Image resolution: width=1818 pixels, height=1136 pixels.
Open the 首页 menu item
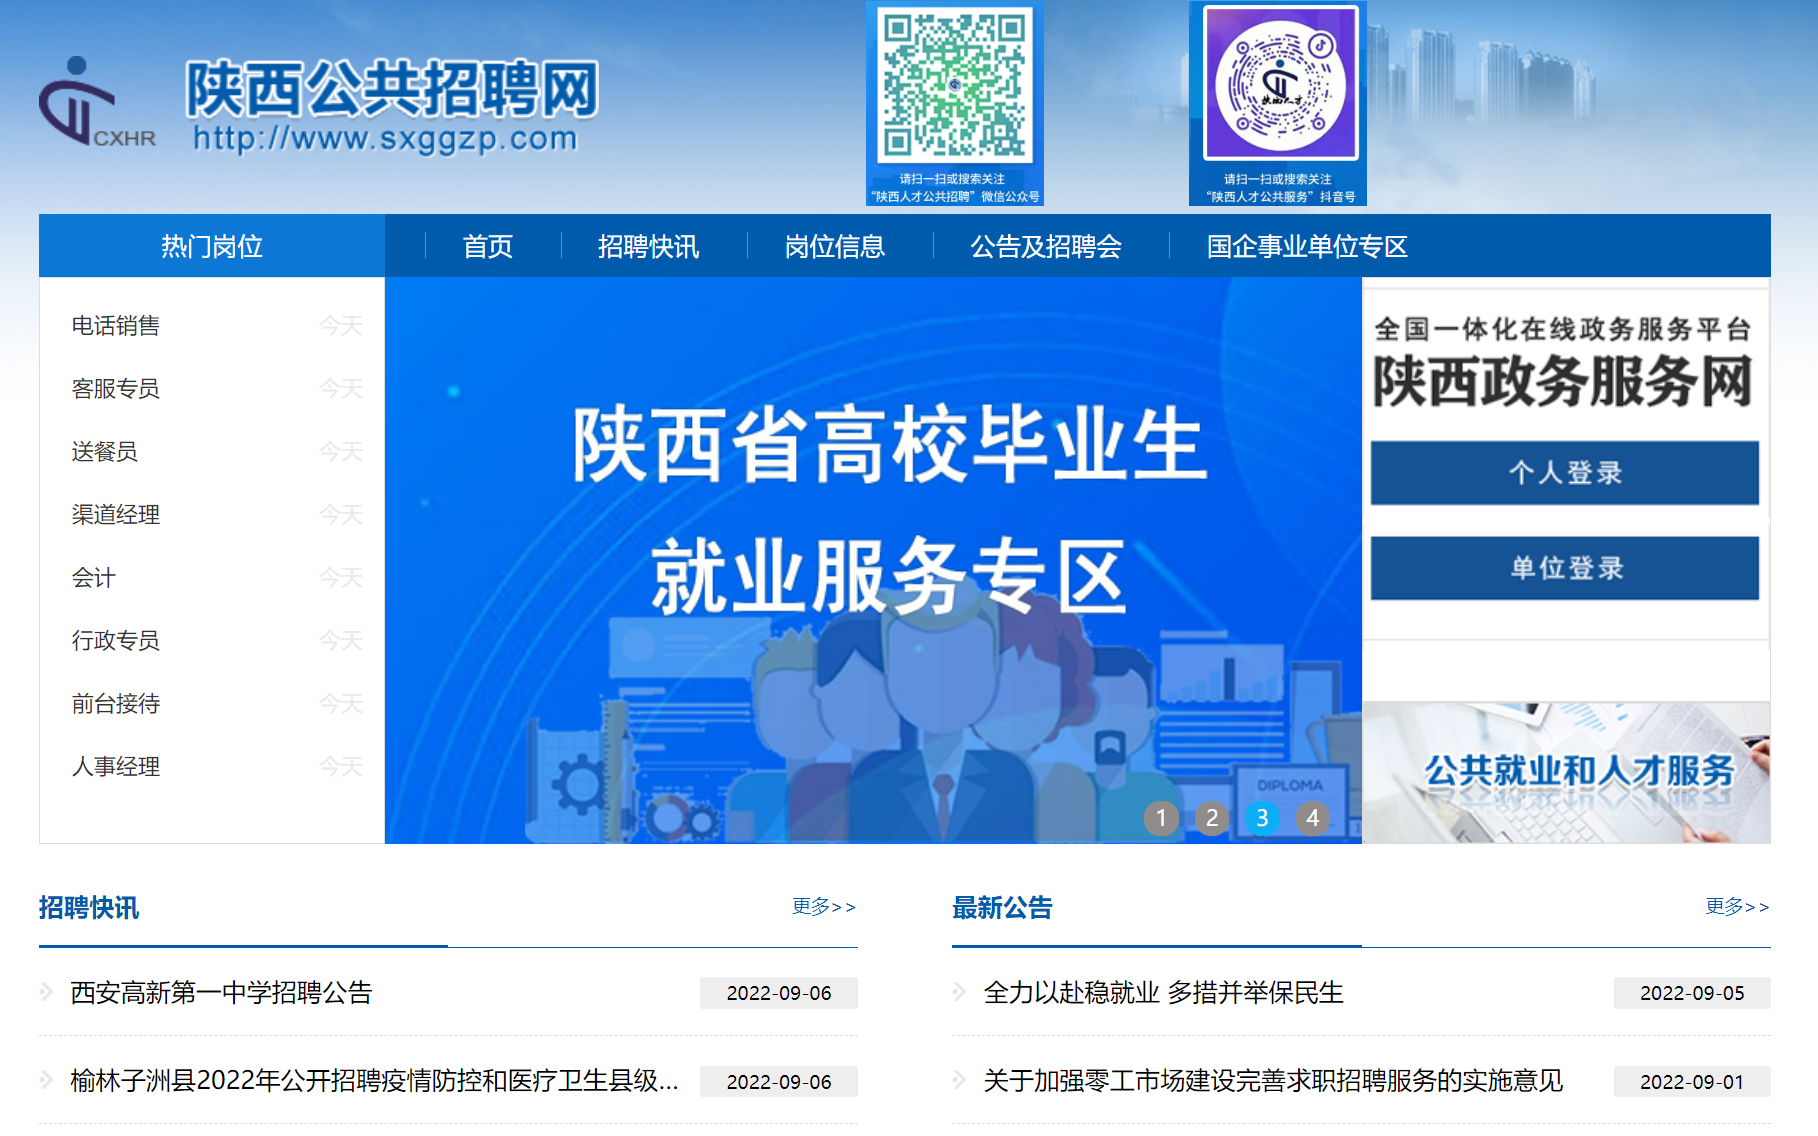coord(488,246)
